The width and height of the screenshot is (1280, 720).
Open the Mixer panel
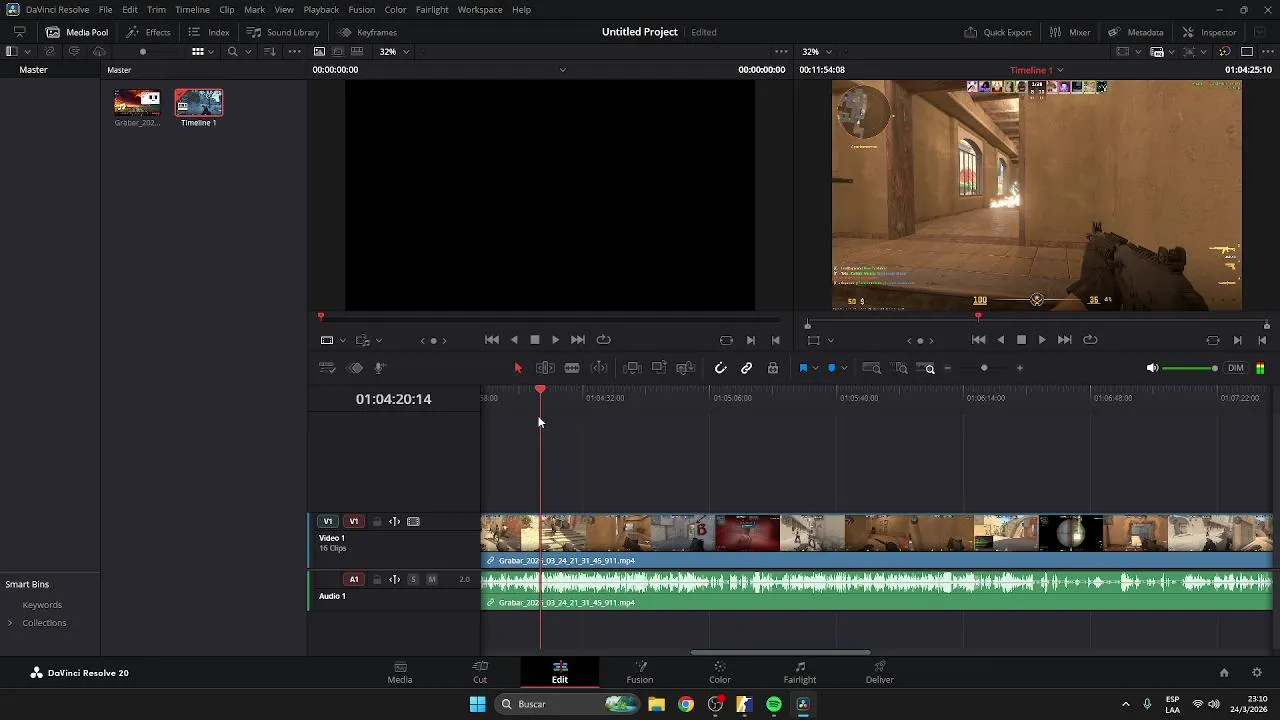pyautogui.click(x=1070, y=32)
